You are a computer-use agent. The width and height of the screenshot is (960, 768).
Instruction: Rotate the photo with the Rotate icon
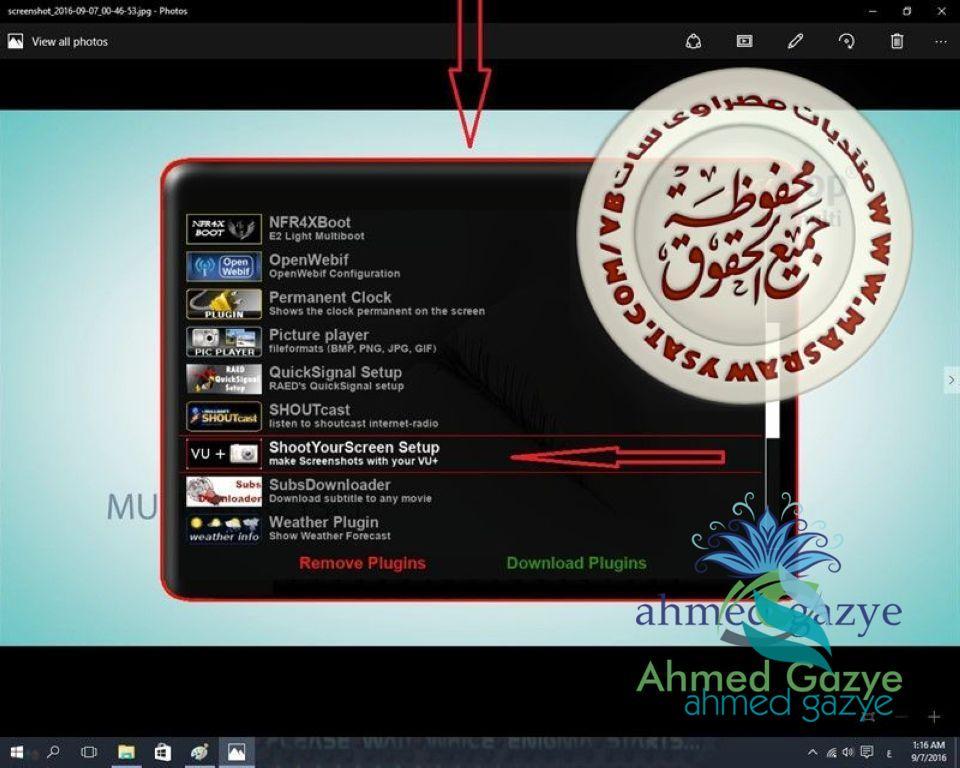click(847, 42)
